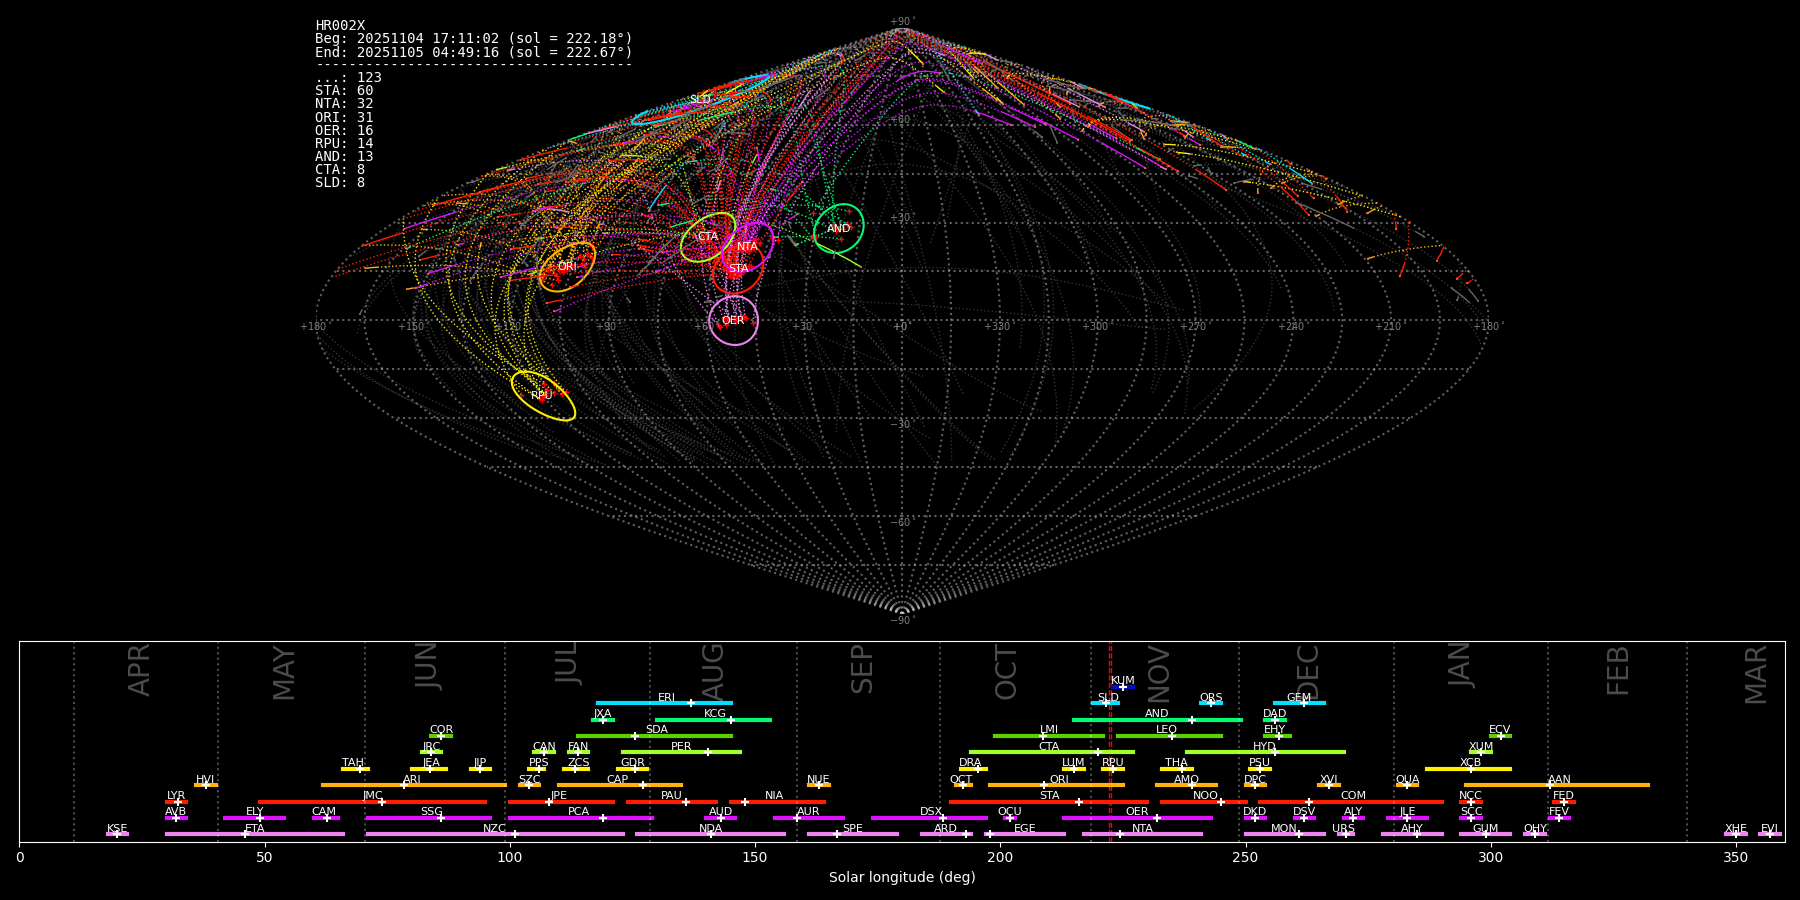The image size is (1800, 900).
Task: Select the 'AND: 13' legend entry
Action: pos(344,157)
